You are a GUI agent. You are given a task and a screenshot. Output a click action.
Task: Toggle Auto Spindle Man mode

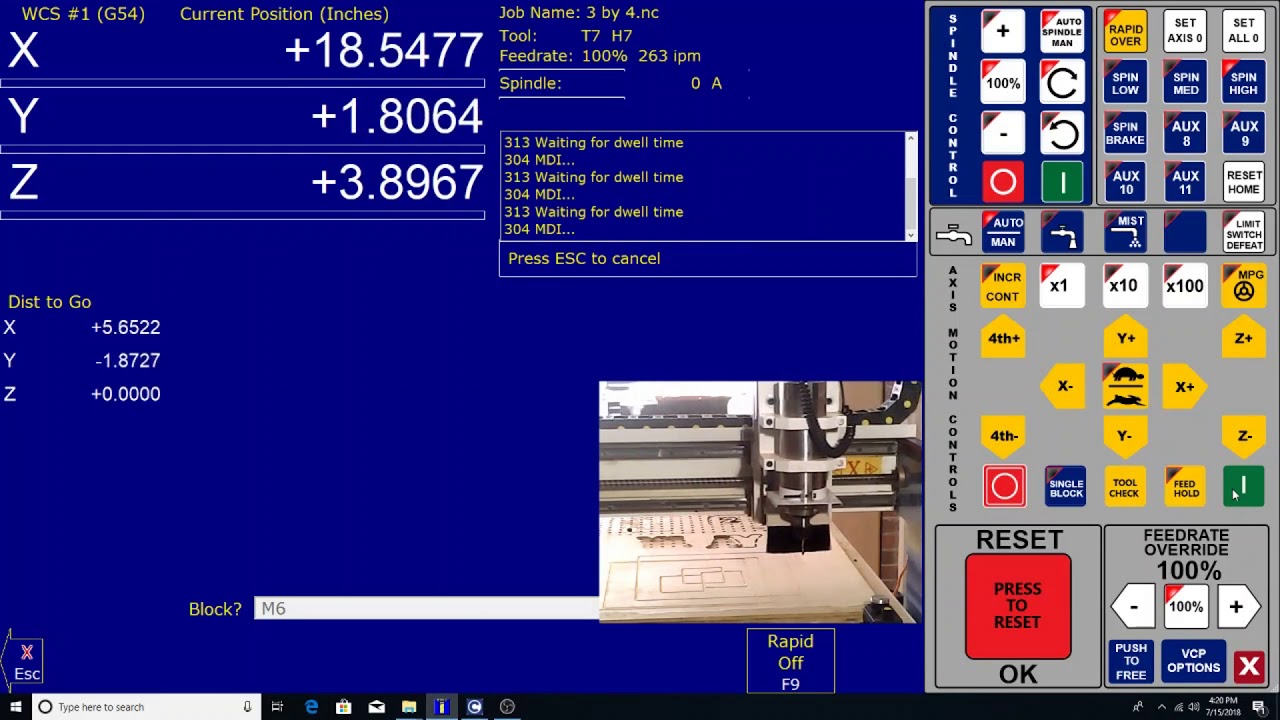click(1062, 31)
